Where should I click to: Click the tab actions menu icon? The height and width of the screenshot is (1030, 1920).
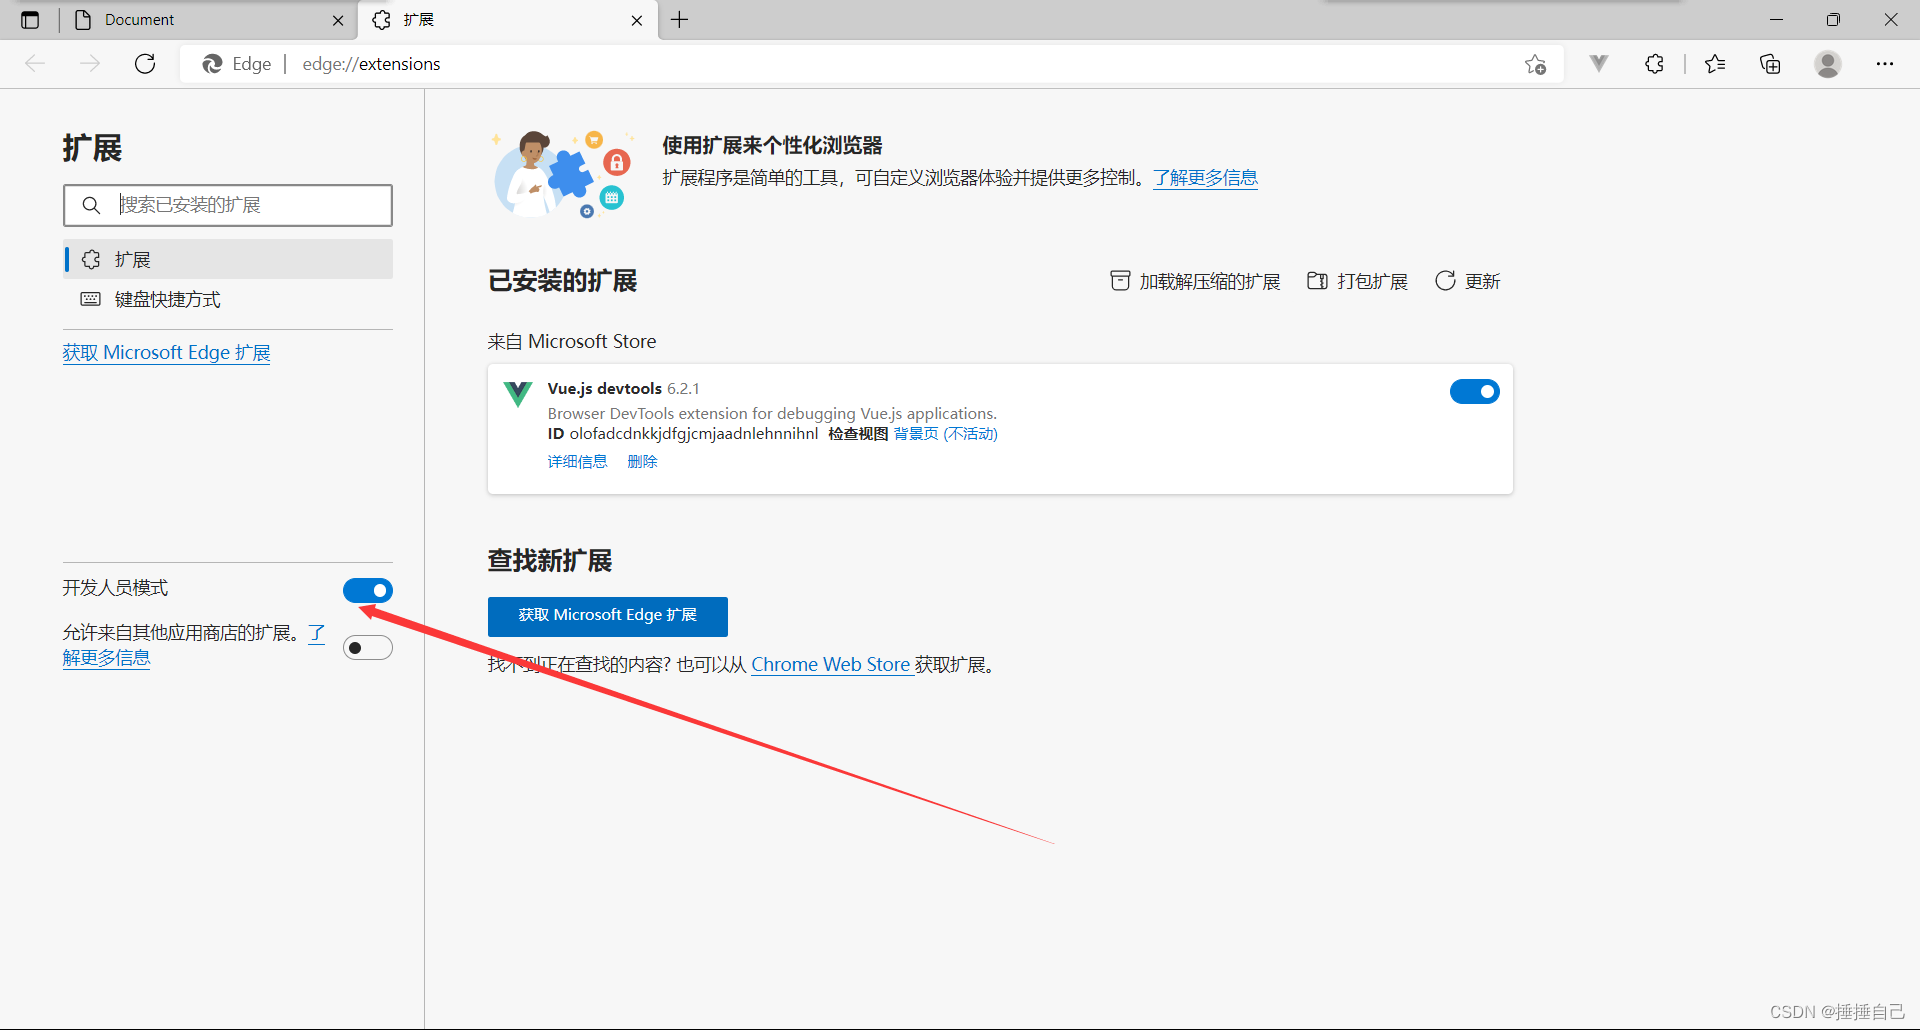[30, 20]
